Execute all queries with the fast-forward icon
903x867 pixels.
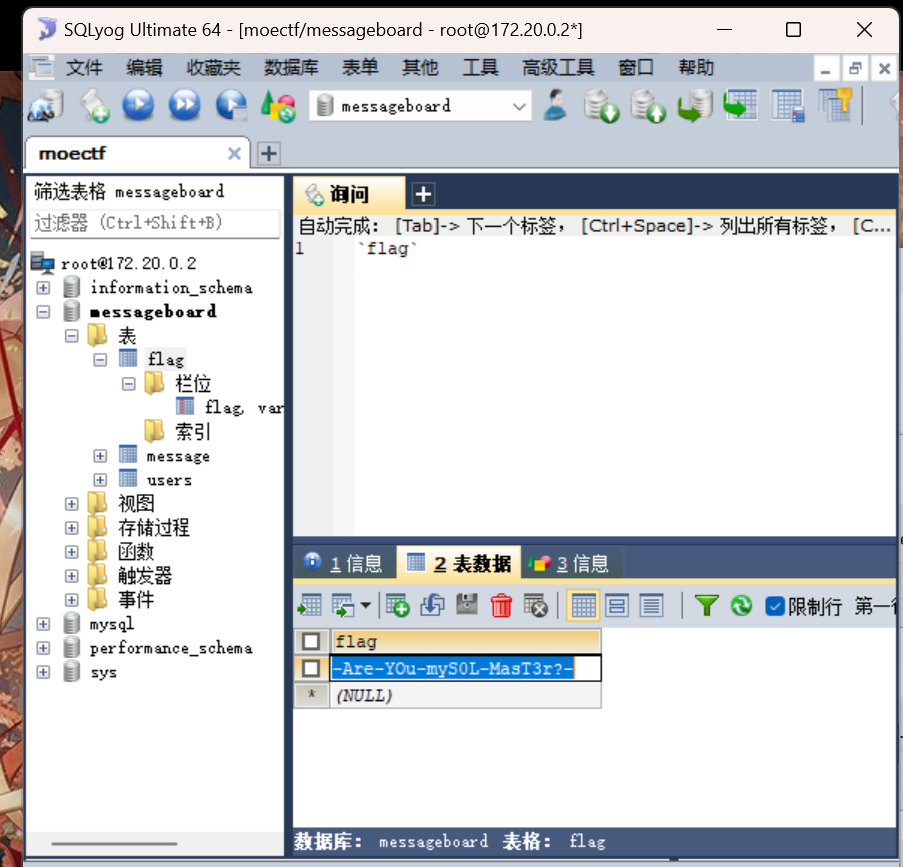(184, 105)
